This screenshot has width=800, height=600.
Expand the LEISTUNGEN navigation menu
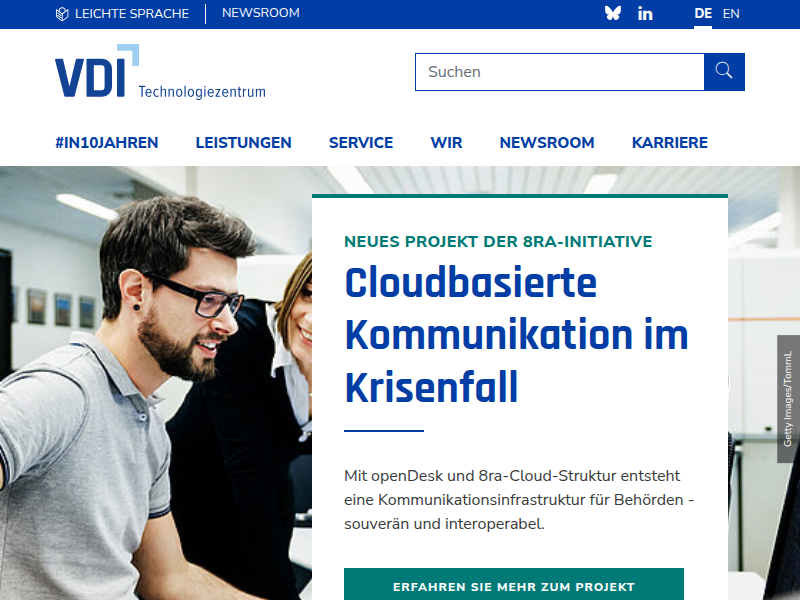(x=243, y=143)
